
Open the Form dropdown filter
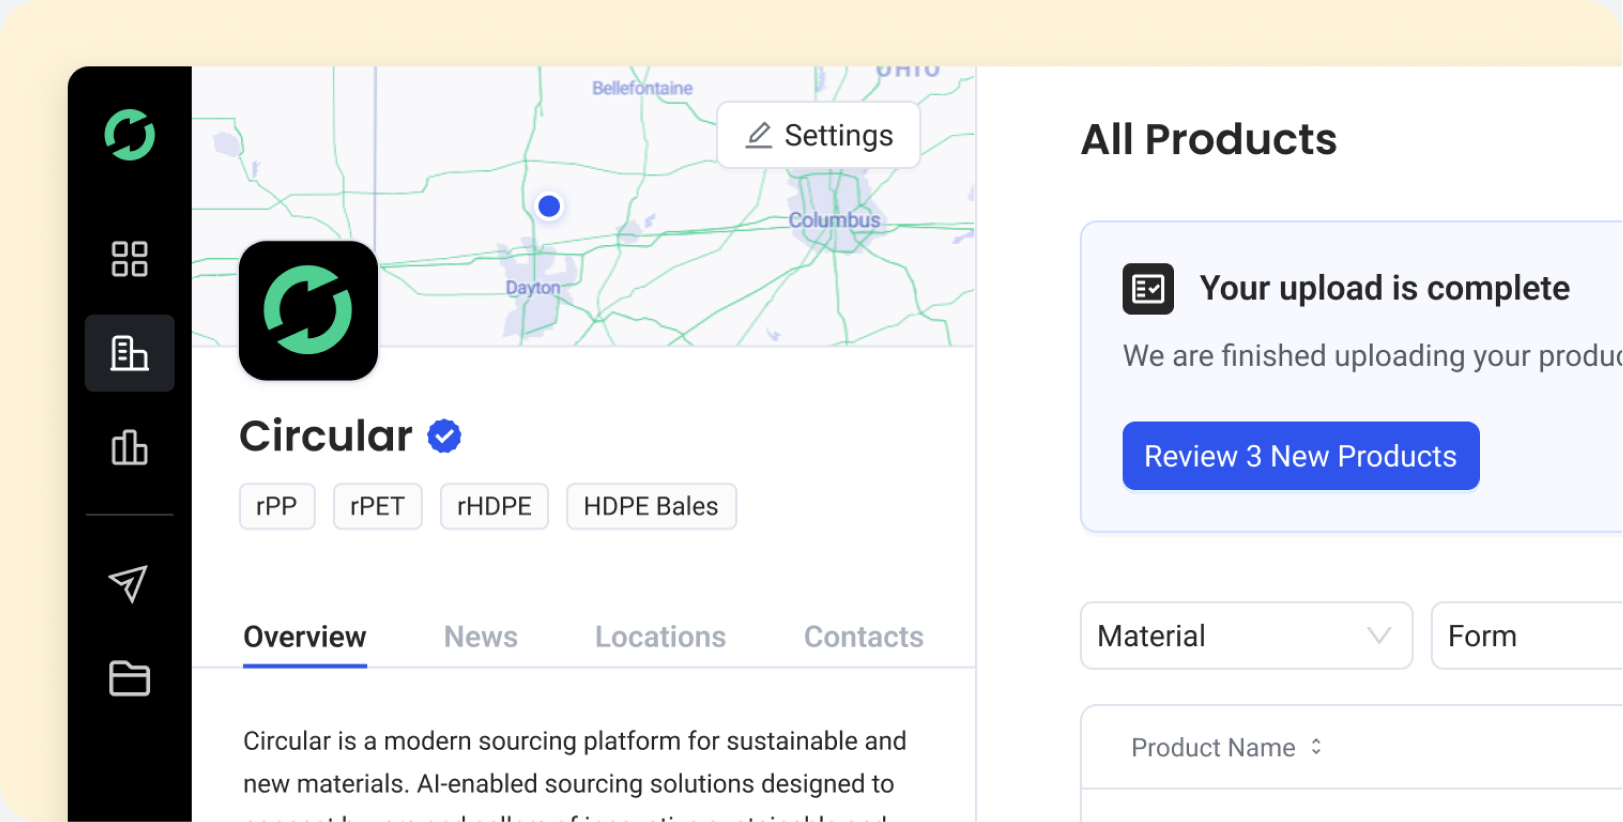click(1526, 636)
